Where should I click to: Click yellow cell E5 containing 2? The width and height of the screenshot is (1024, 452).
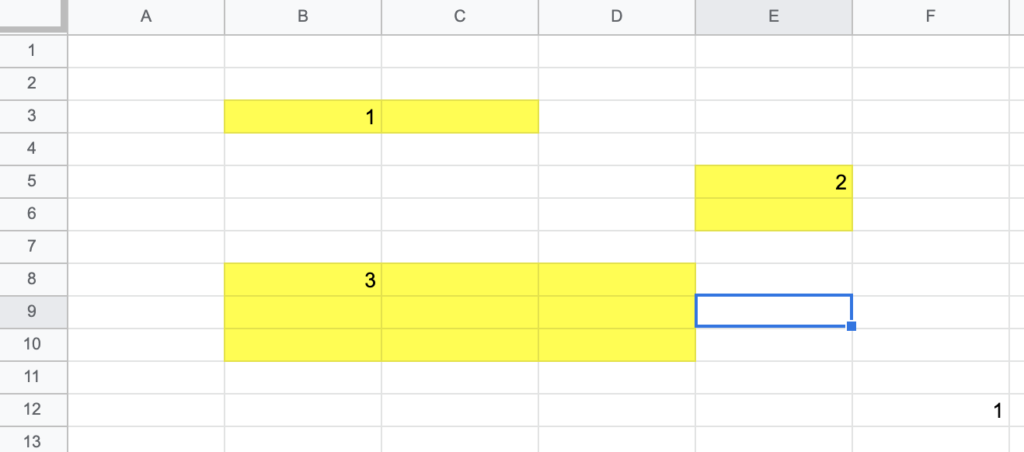774,182
